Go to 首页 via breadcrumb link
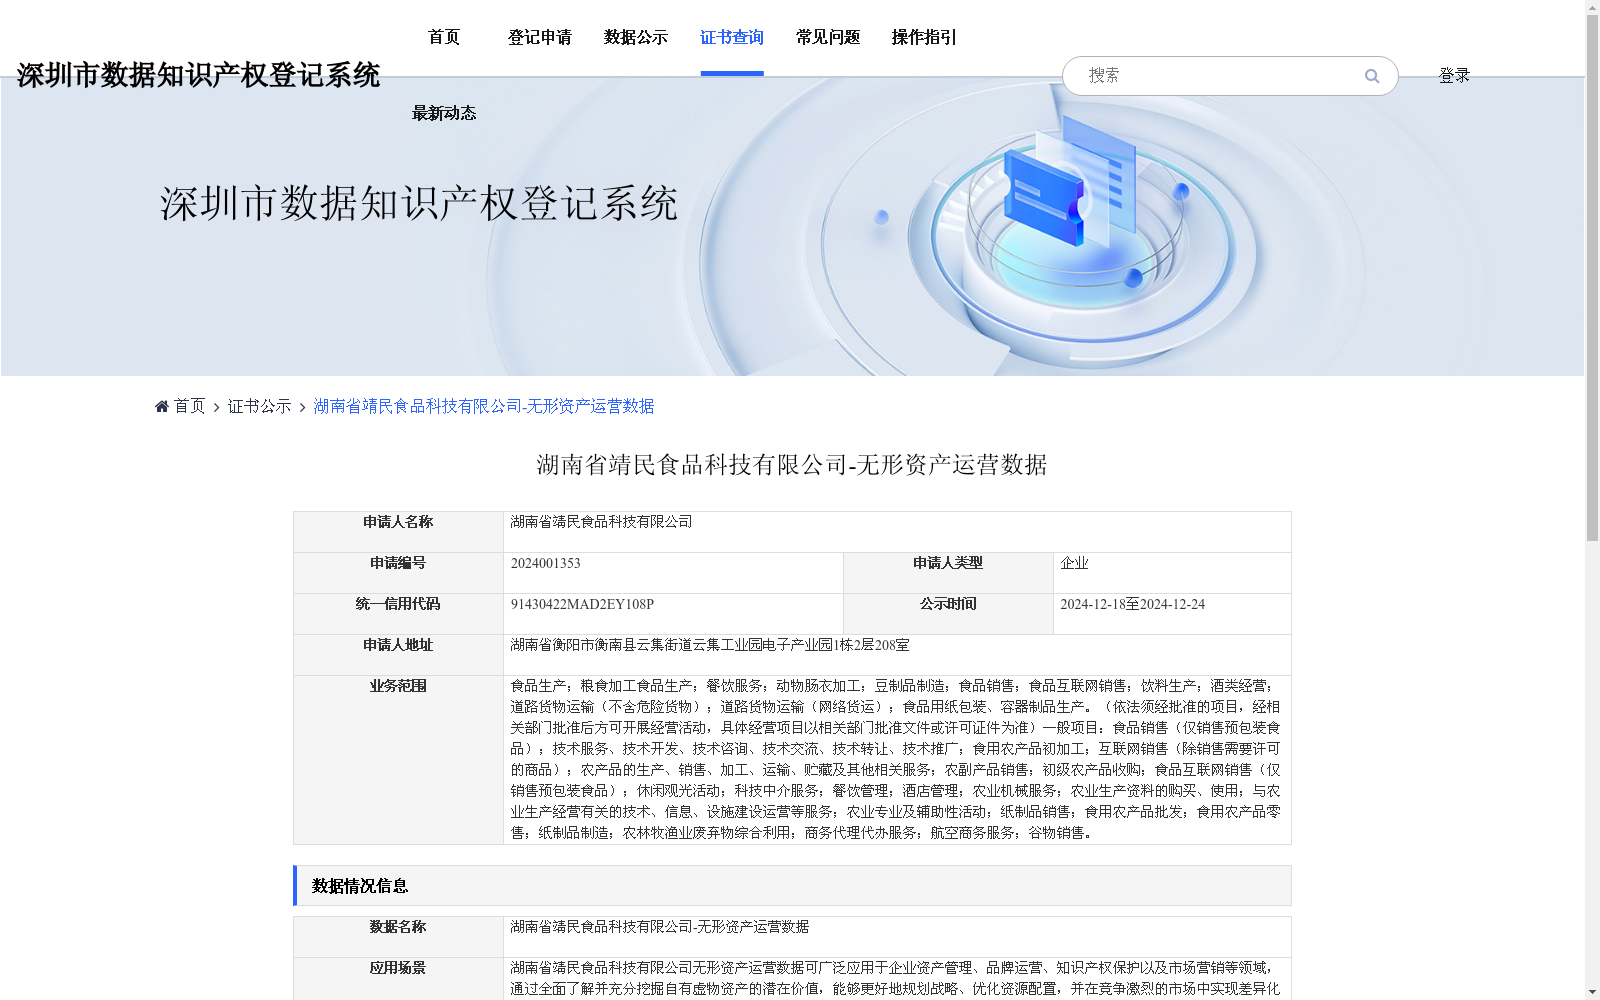 pyautogui.click(x=190, y=406)
